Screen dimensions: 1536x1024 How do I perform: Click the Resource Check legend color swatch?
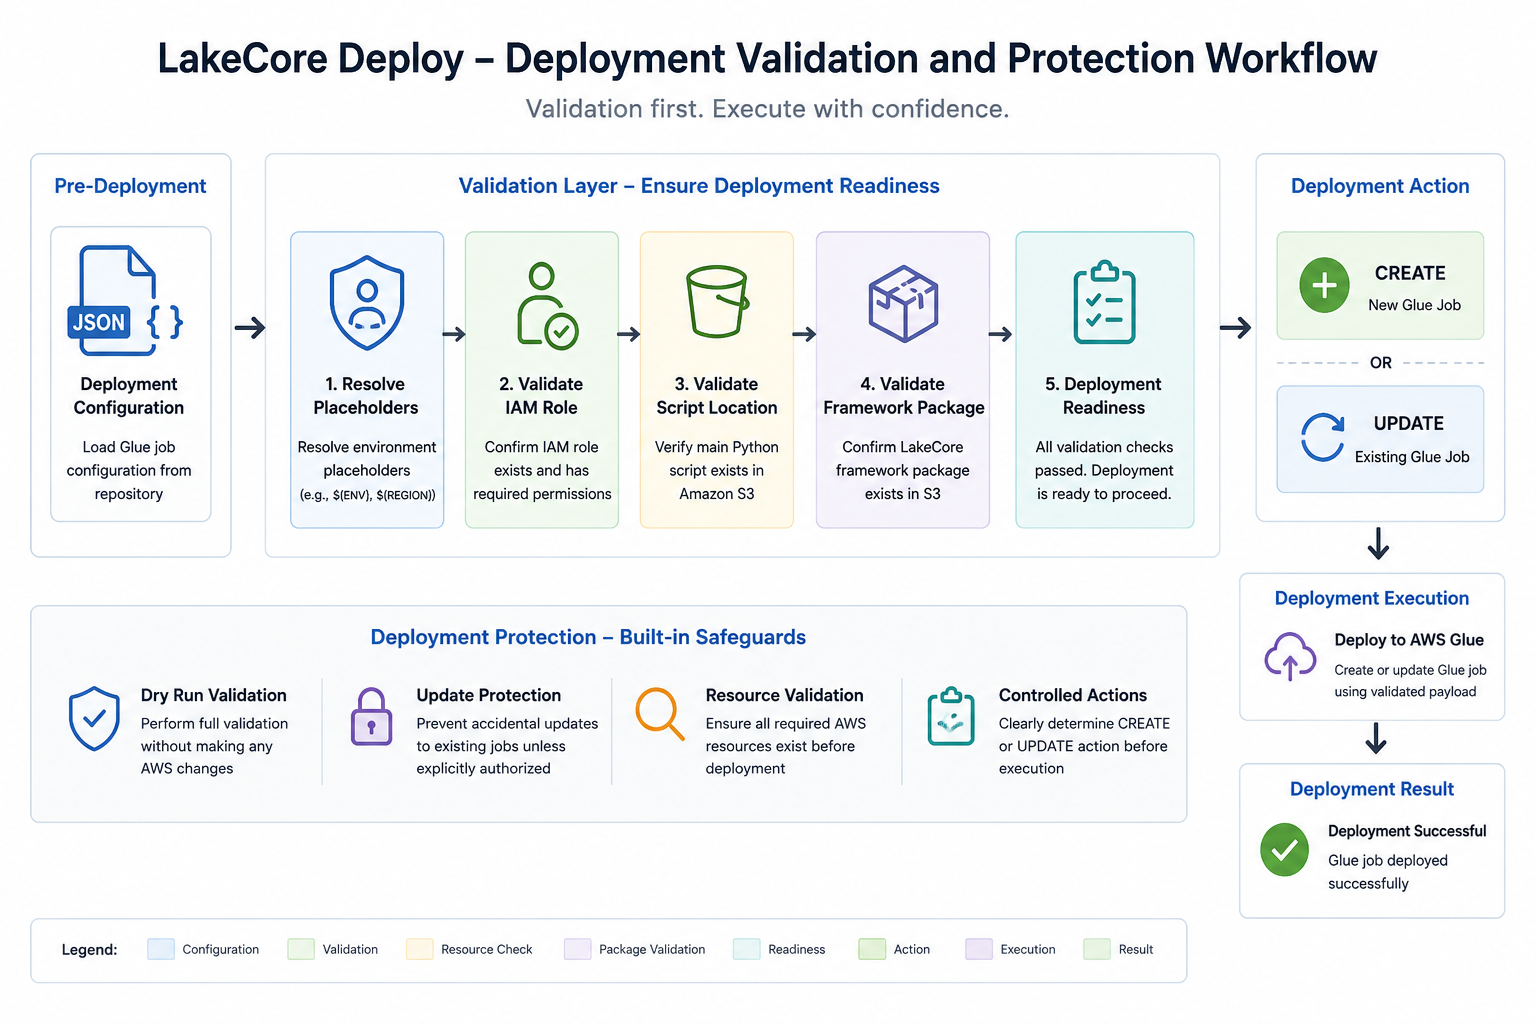click(x=420, y=949)
